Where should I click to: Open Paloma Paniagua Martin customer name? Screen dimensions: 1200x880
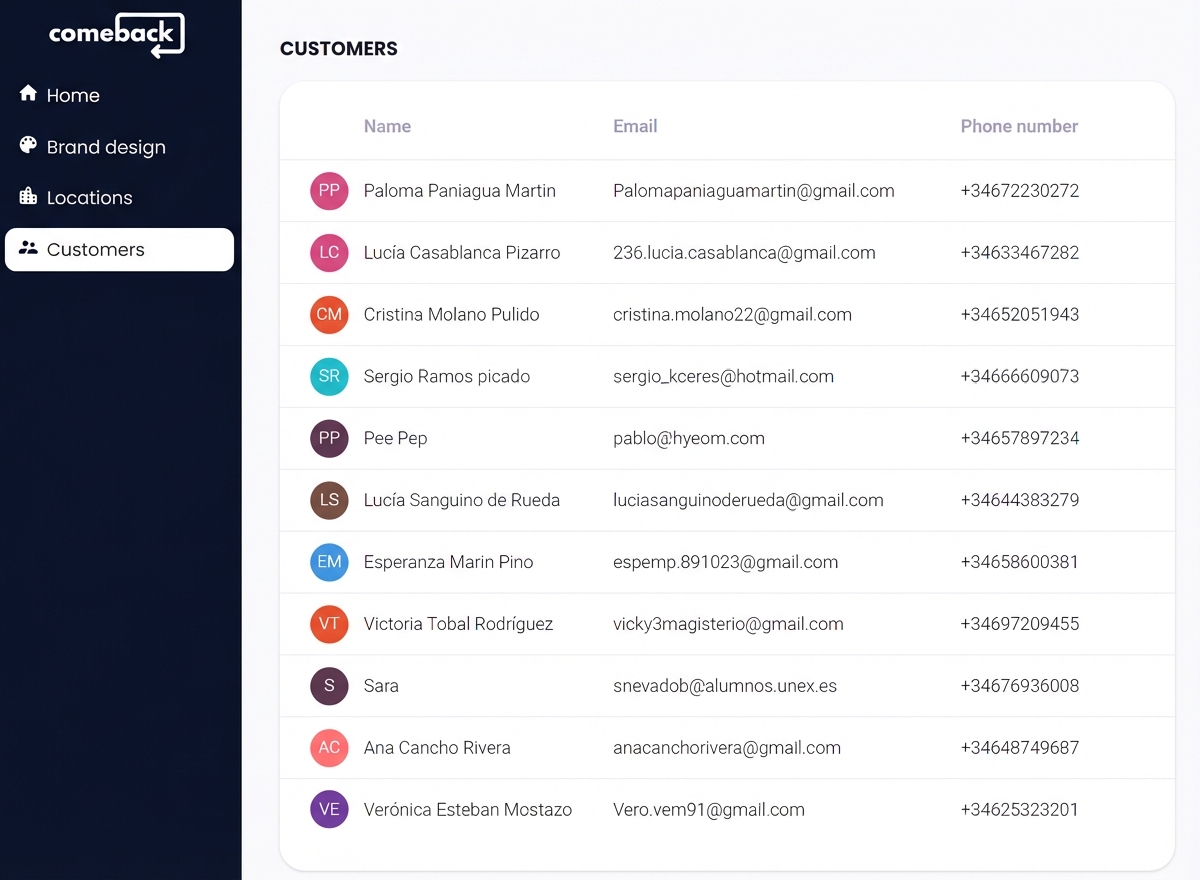pos(459,191)
